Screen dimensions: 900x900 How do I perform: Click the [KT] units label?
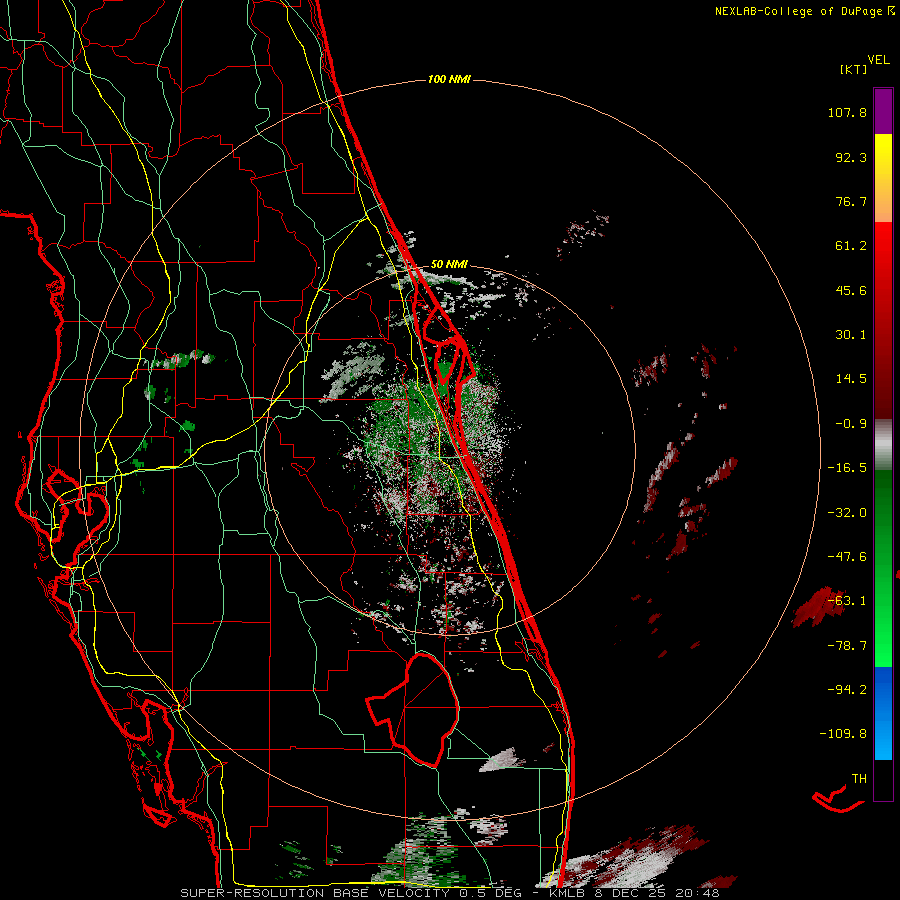(854, 69)
